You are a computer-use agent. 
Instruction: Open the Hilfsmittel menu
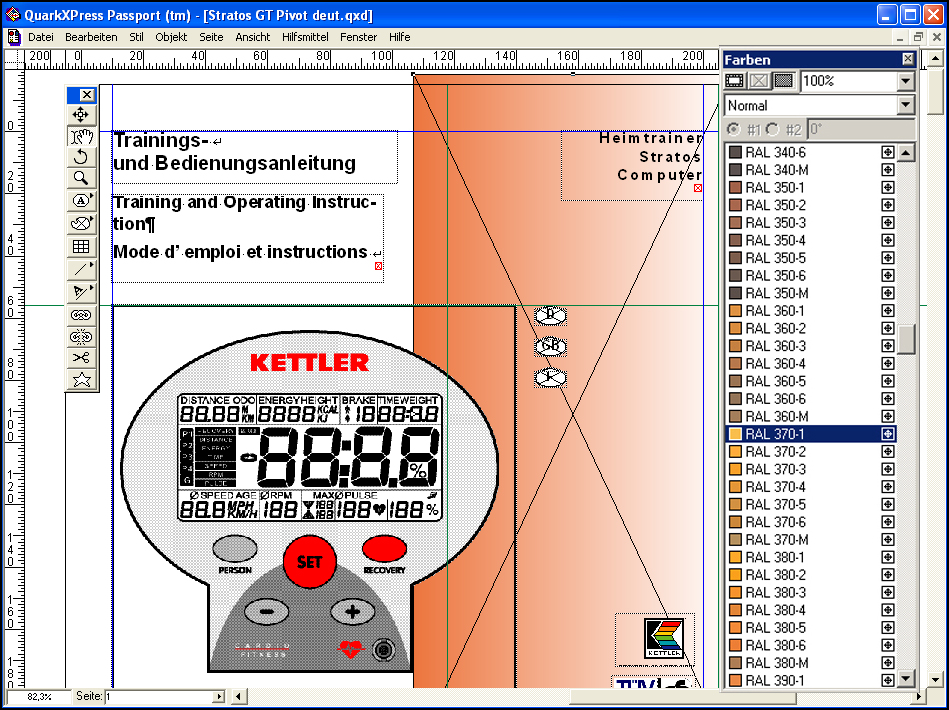coord(306,37)
